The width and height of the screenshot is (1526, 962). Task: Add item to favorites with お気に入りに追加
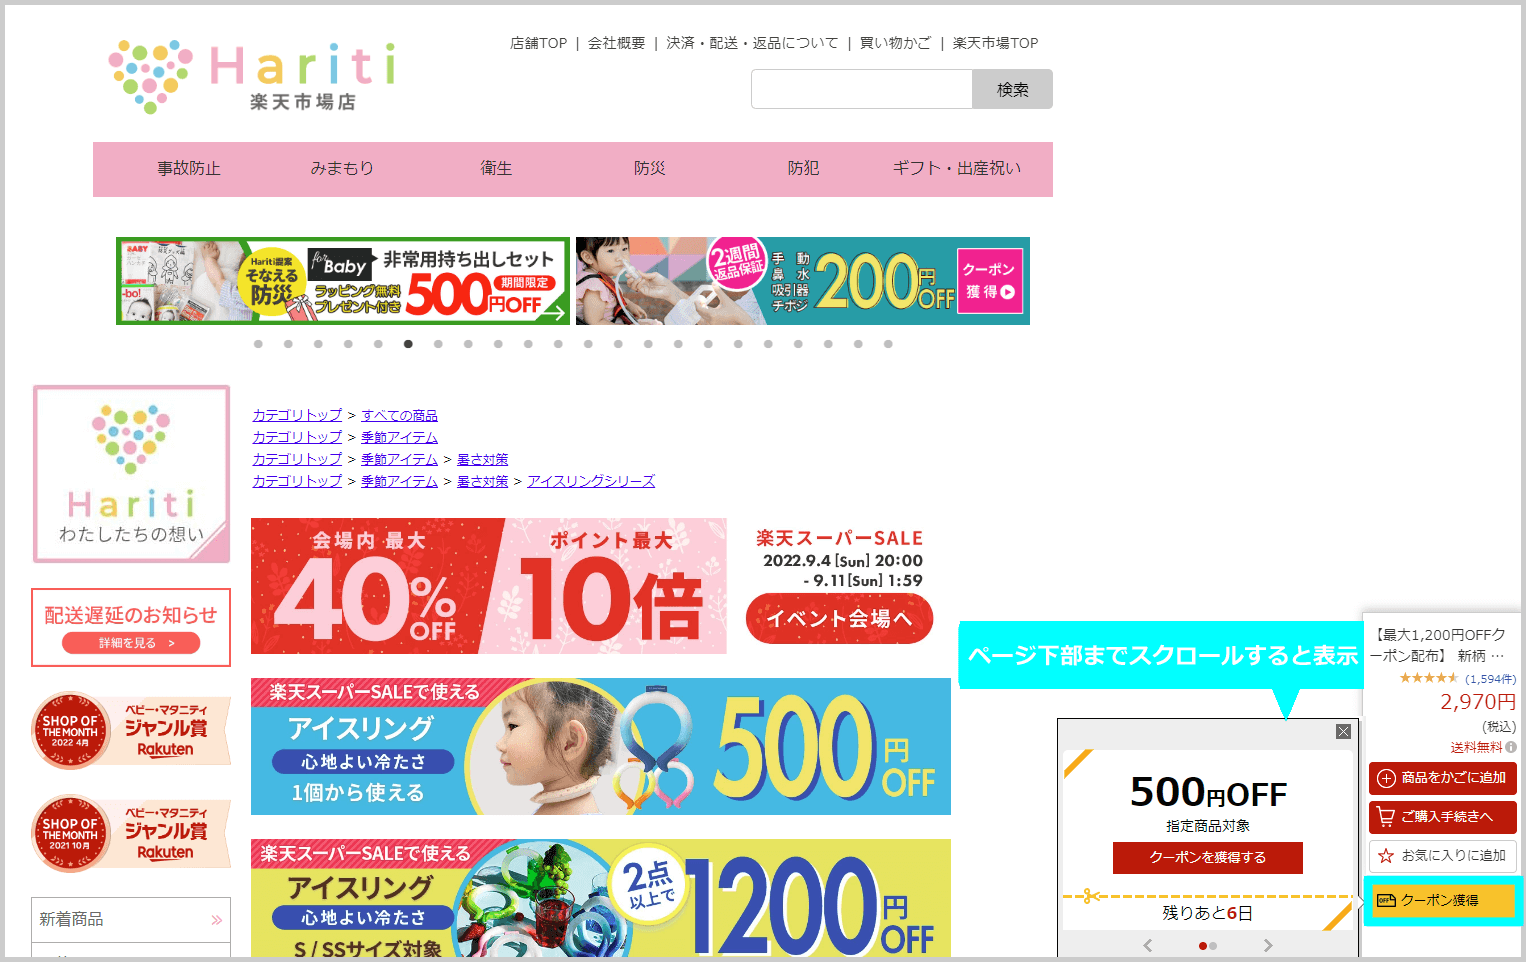(1442, 856)
